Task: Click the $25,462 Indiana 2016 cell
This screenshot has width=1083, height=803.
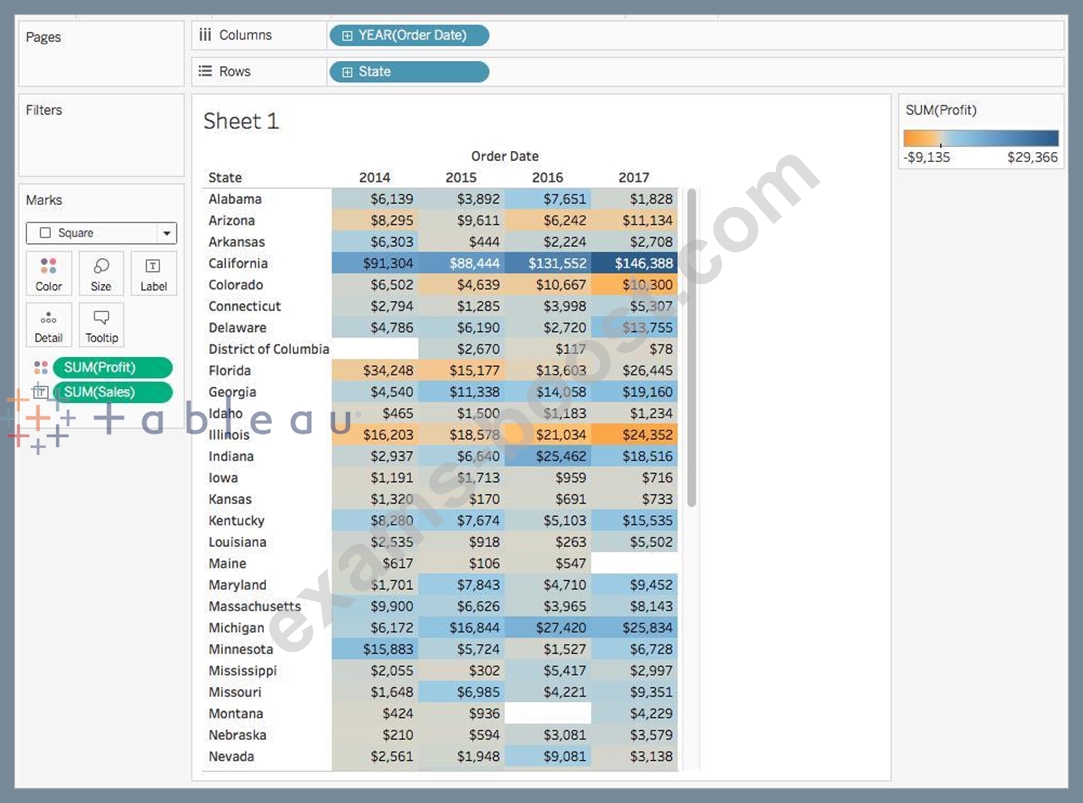Action: 548,456
